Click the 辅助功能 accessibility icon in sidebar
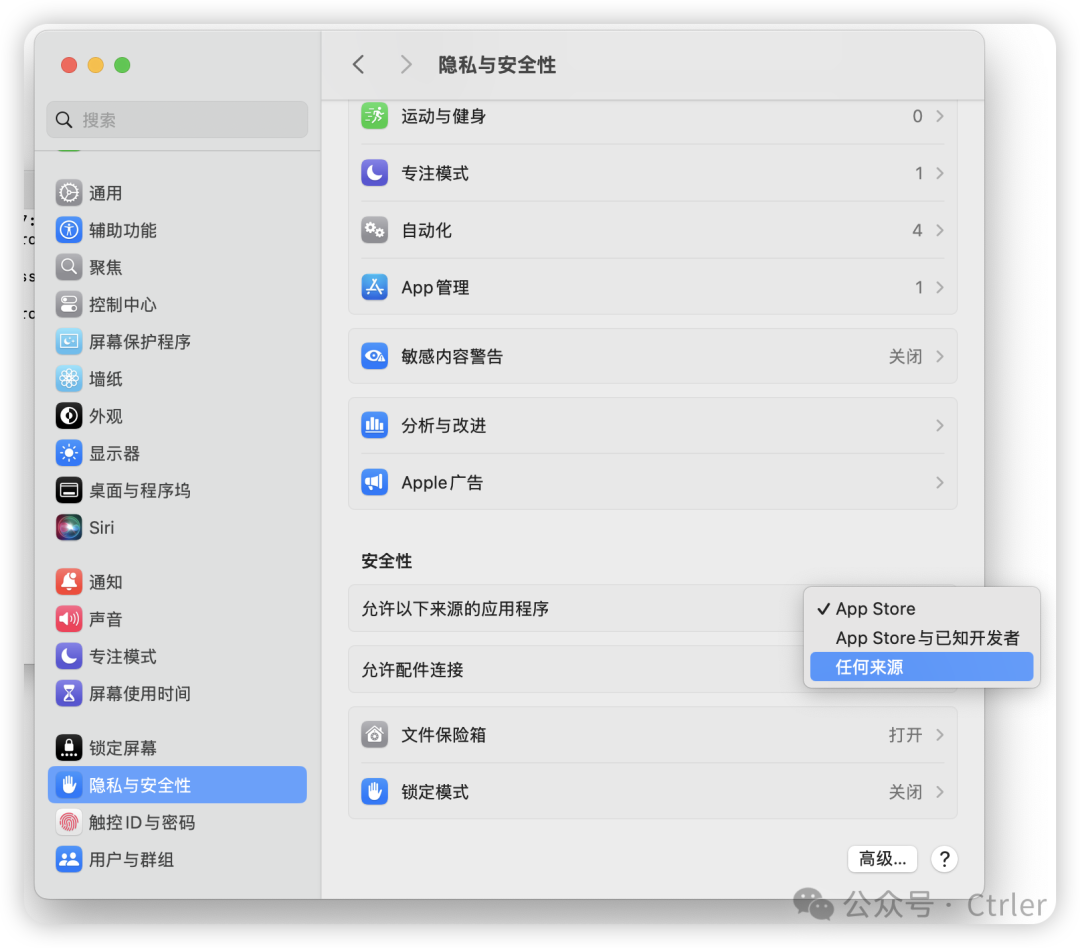The image size is (1080, 948). (x=68, y=230)
